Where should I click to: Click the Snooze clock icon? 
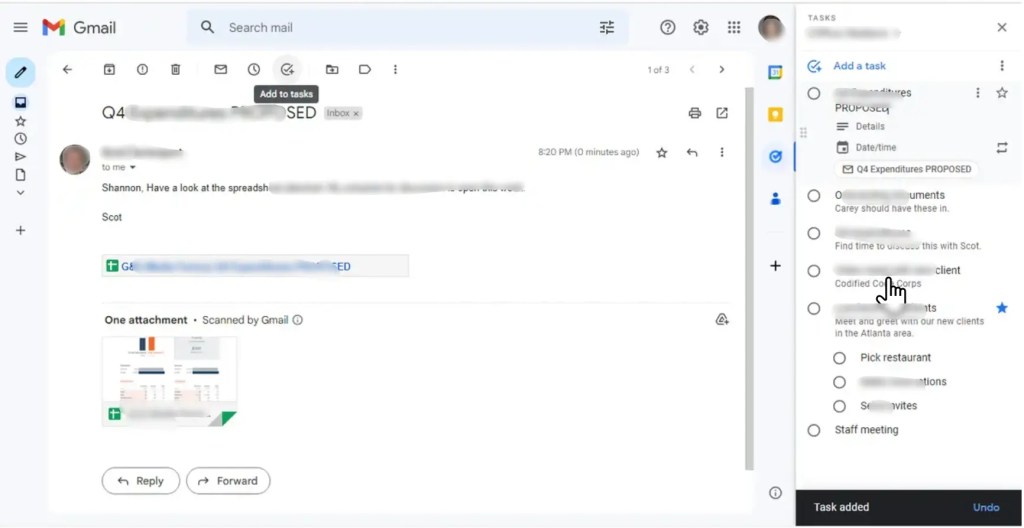click(x=253, y=69)
